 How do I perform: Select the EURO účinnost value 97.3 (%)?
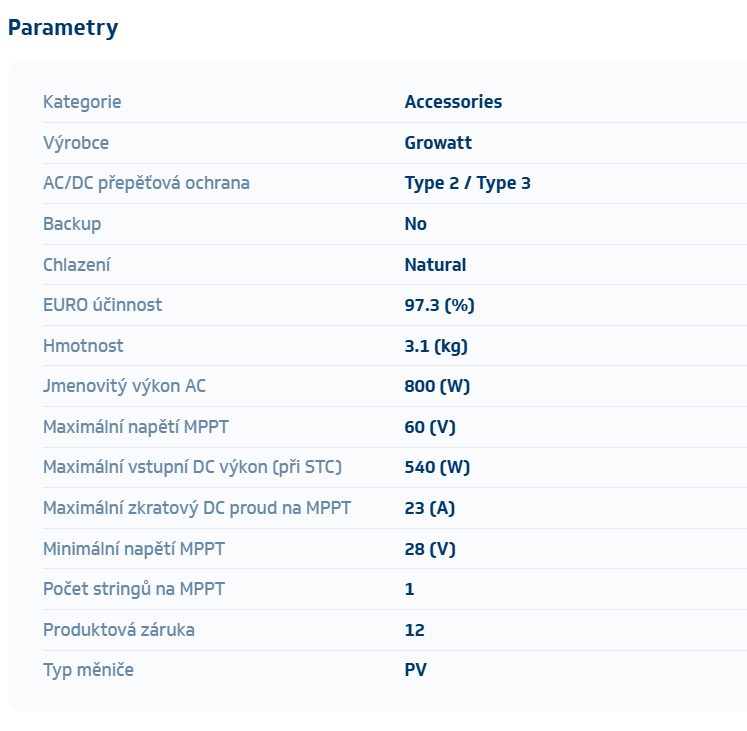[439, 305]
